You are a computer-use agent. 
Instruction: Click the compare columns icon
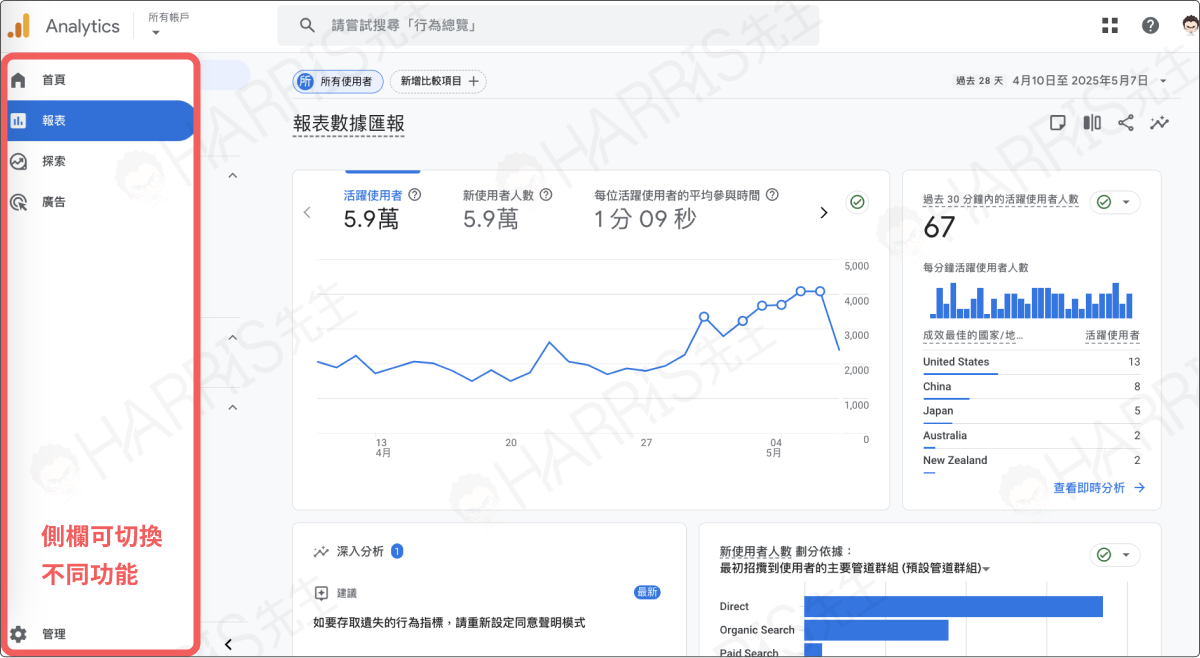pyautogui.click(x=1092, y=123)
